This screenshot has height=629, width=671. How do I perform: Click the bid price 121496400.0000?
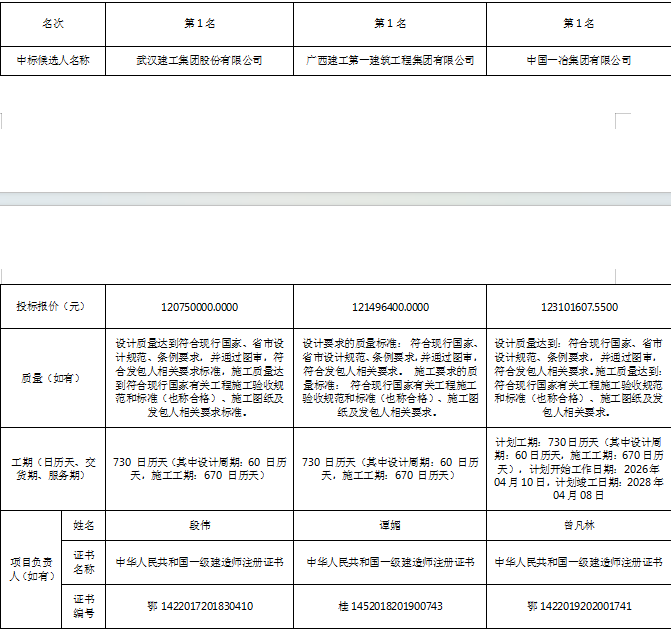point(390,307)
